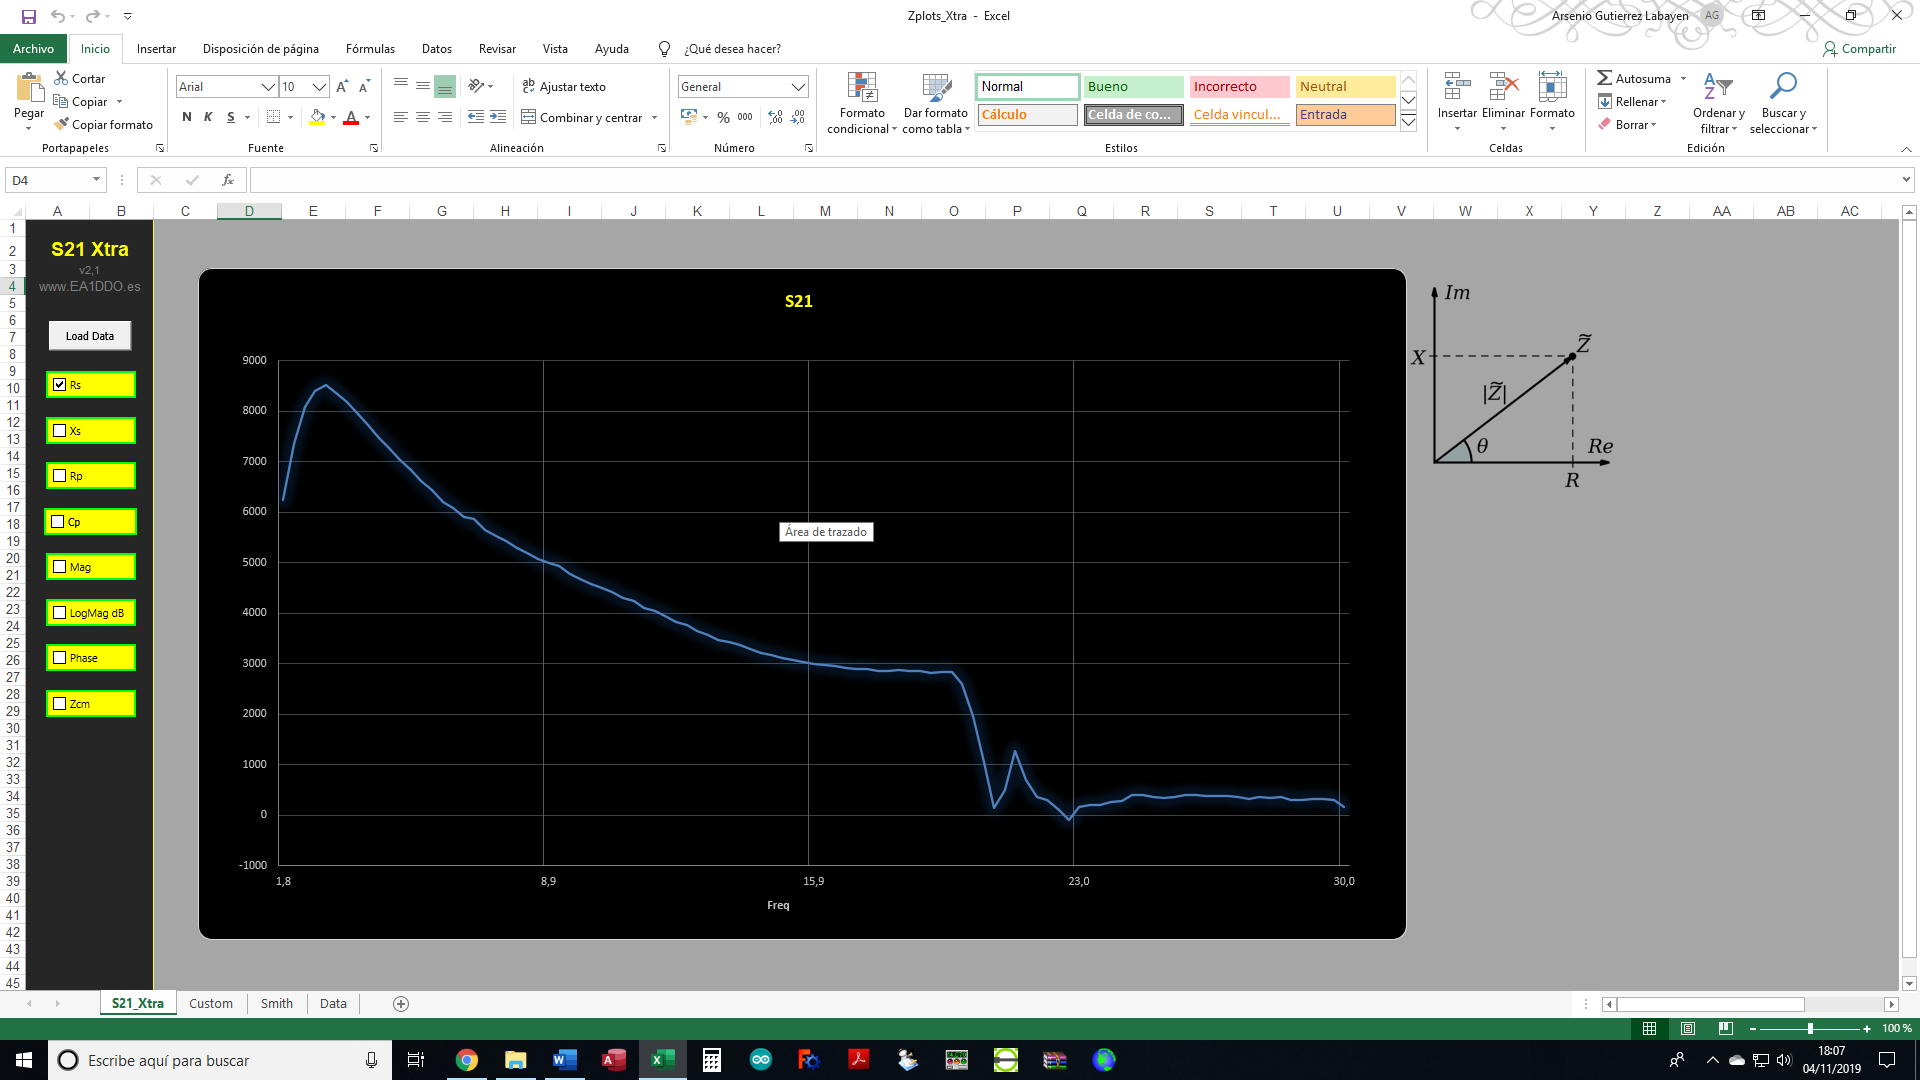Expand the General number format dropdown
Image resolution: width=1920 pixels, height=1080 pixels.
(x=798, y=87)
